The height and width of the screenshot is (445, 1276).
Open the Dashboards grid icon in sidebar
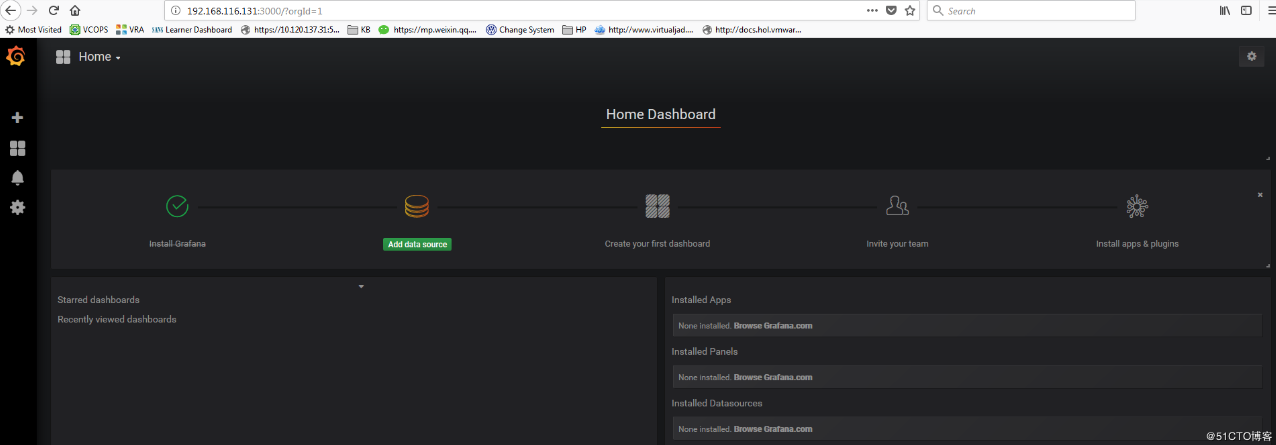[x=17, y=148]
